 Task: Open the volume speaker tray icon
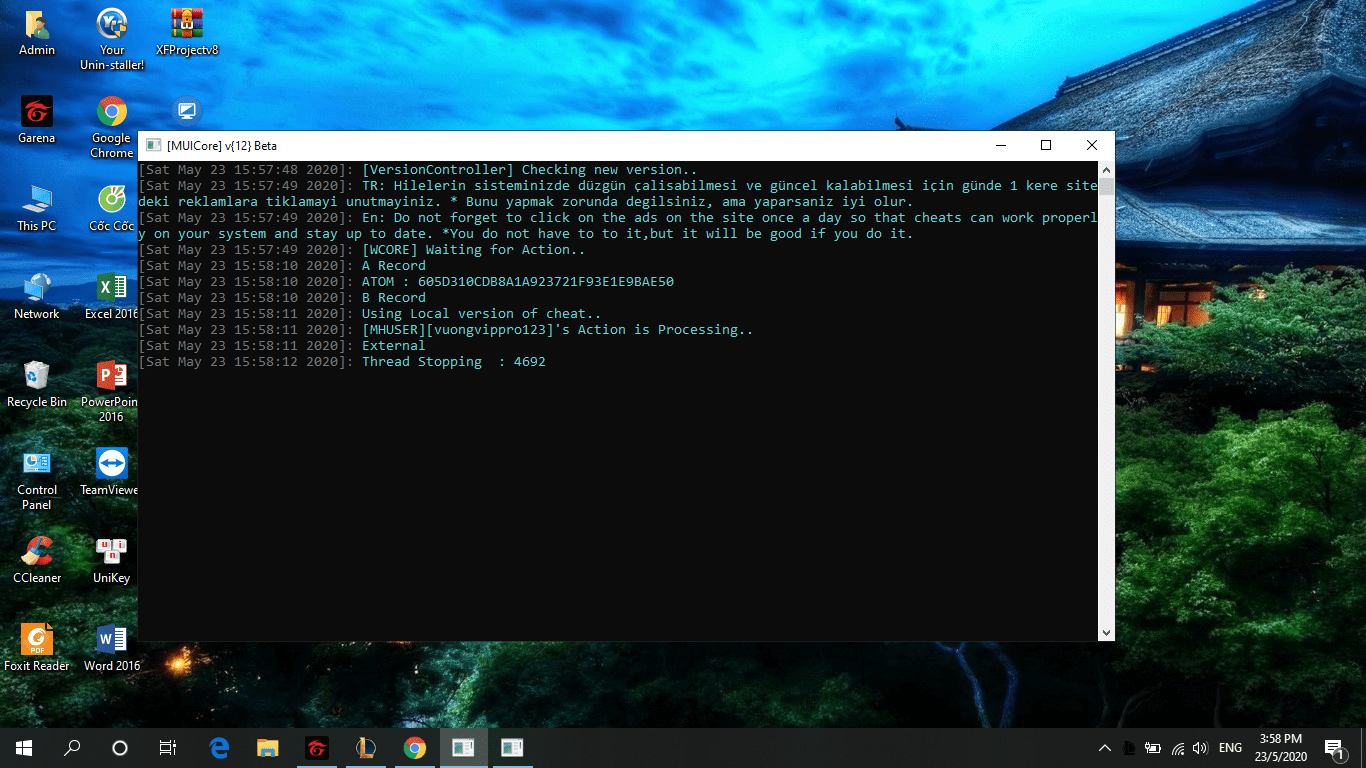(x=1200, y=748)
